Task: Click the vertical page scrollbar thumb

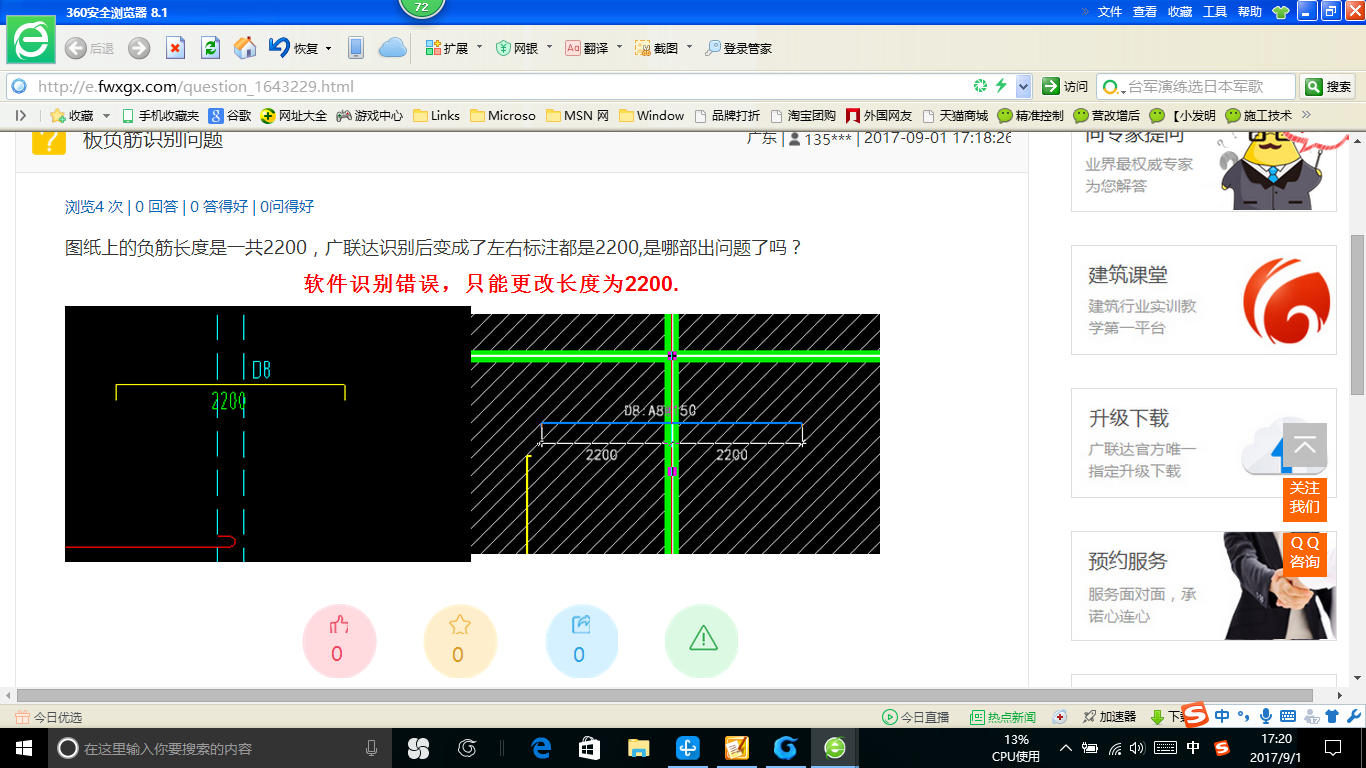Action: [x=1357, y=315]
